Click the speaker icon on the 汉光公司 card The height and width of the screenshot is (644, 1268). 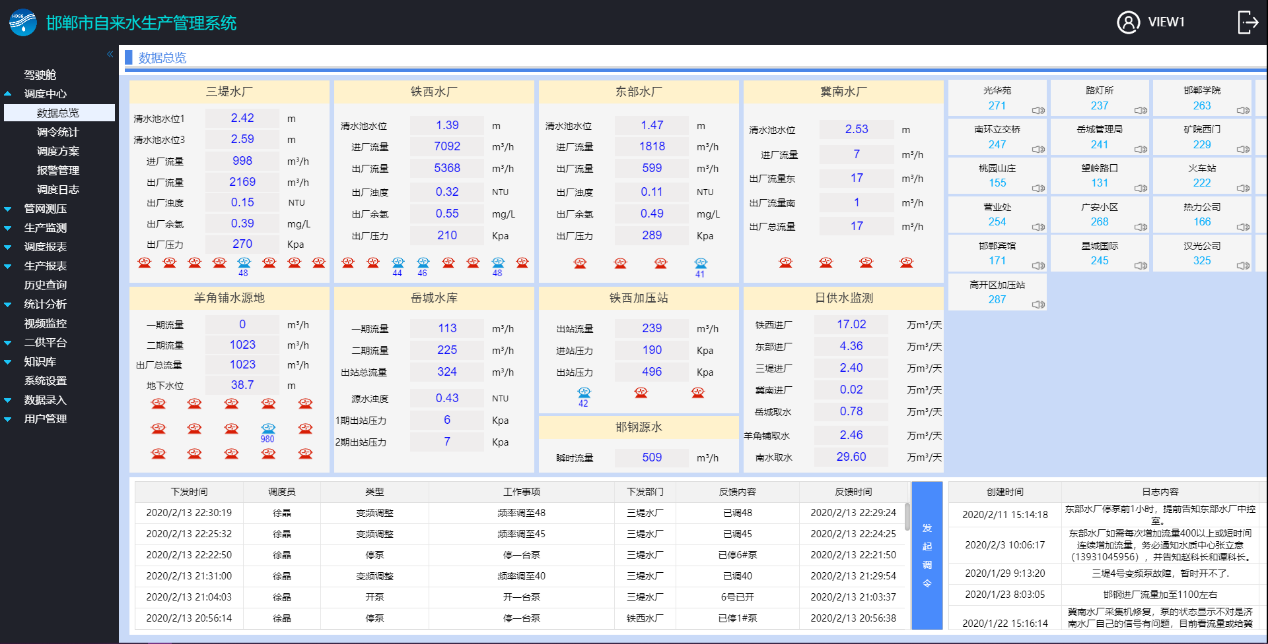click(1243, 266)
